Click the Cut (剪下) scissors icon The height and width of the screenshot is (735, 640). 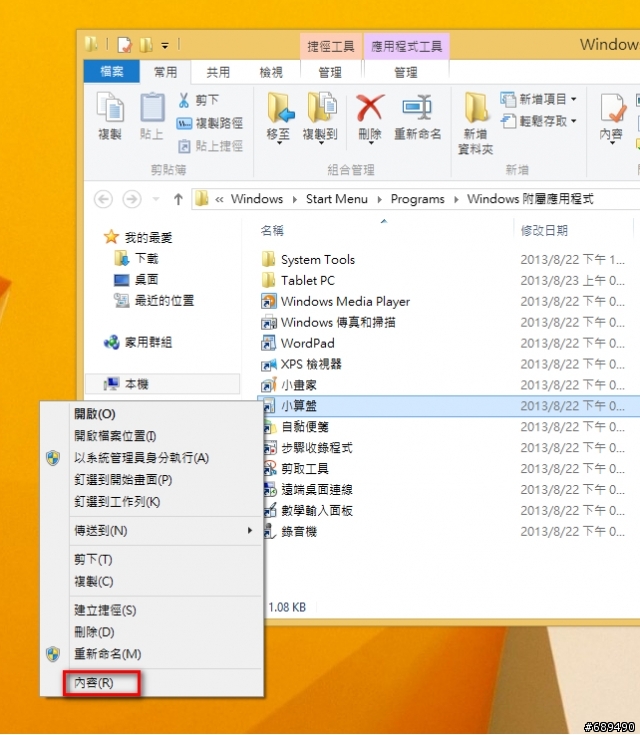click(x=183, y=100)
